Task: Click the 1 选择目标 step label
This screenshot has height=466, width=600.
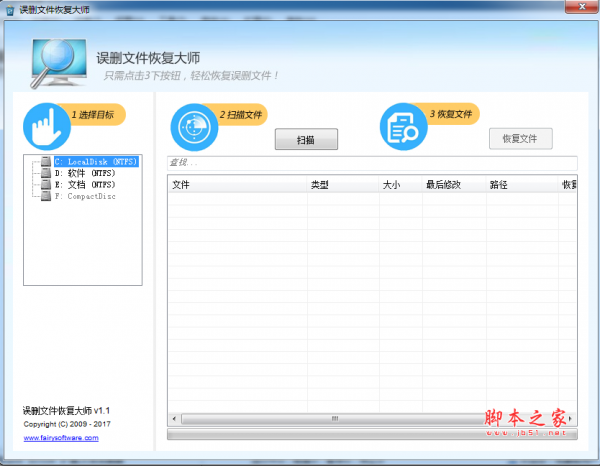Action: [x=93, y=115]
